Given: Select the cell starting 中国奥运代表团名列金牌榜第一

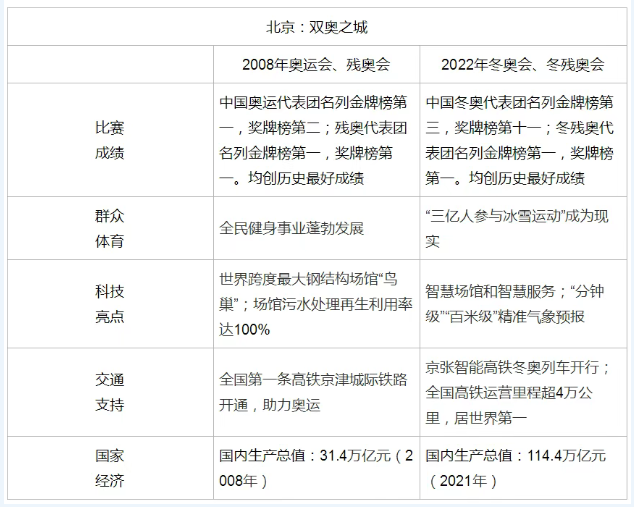Looking at the screenshot, I should click(x=317, y=140).
